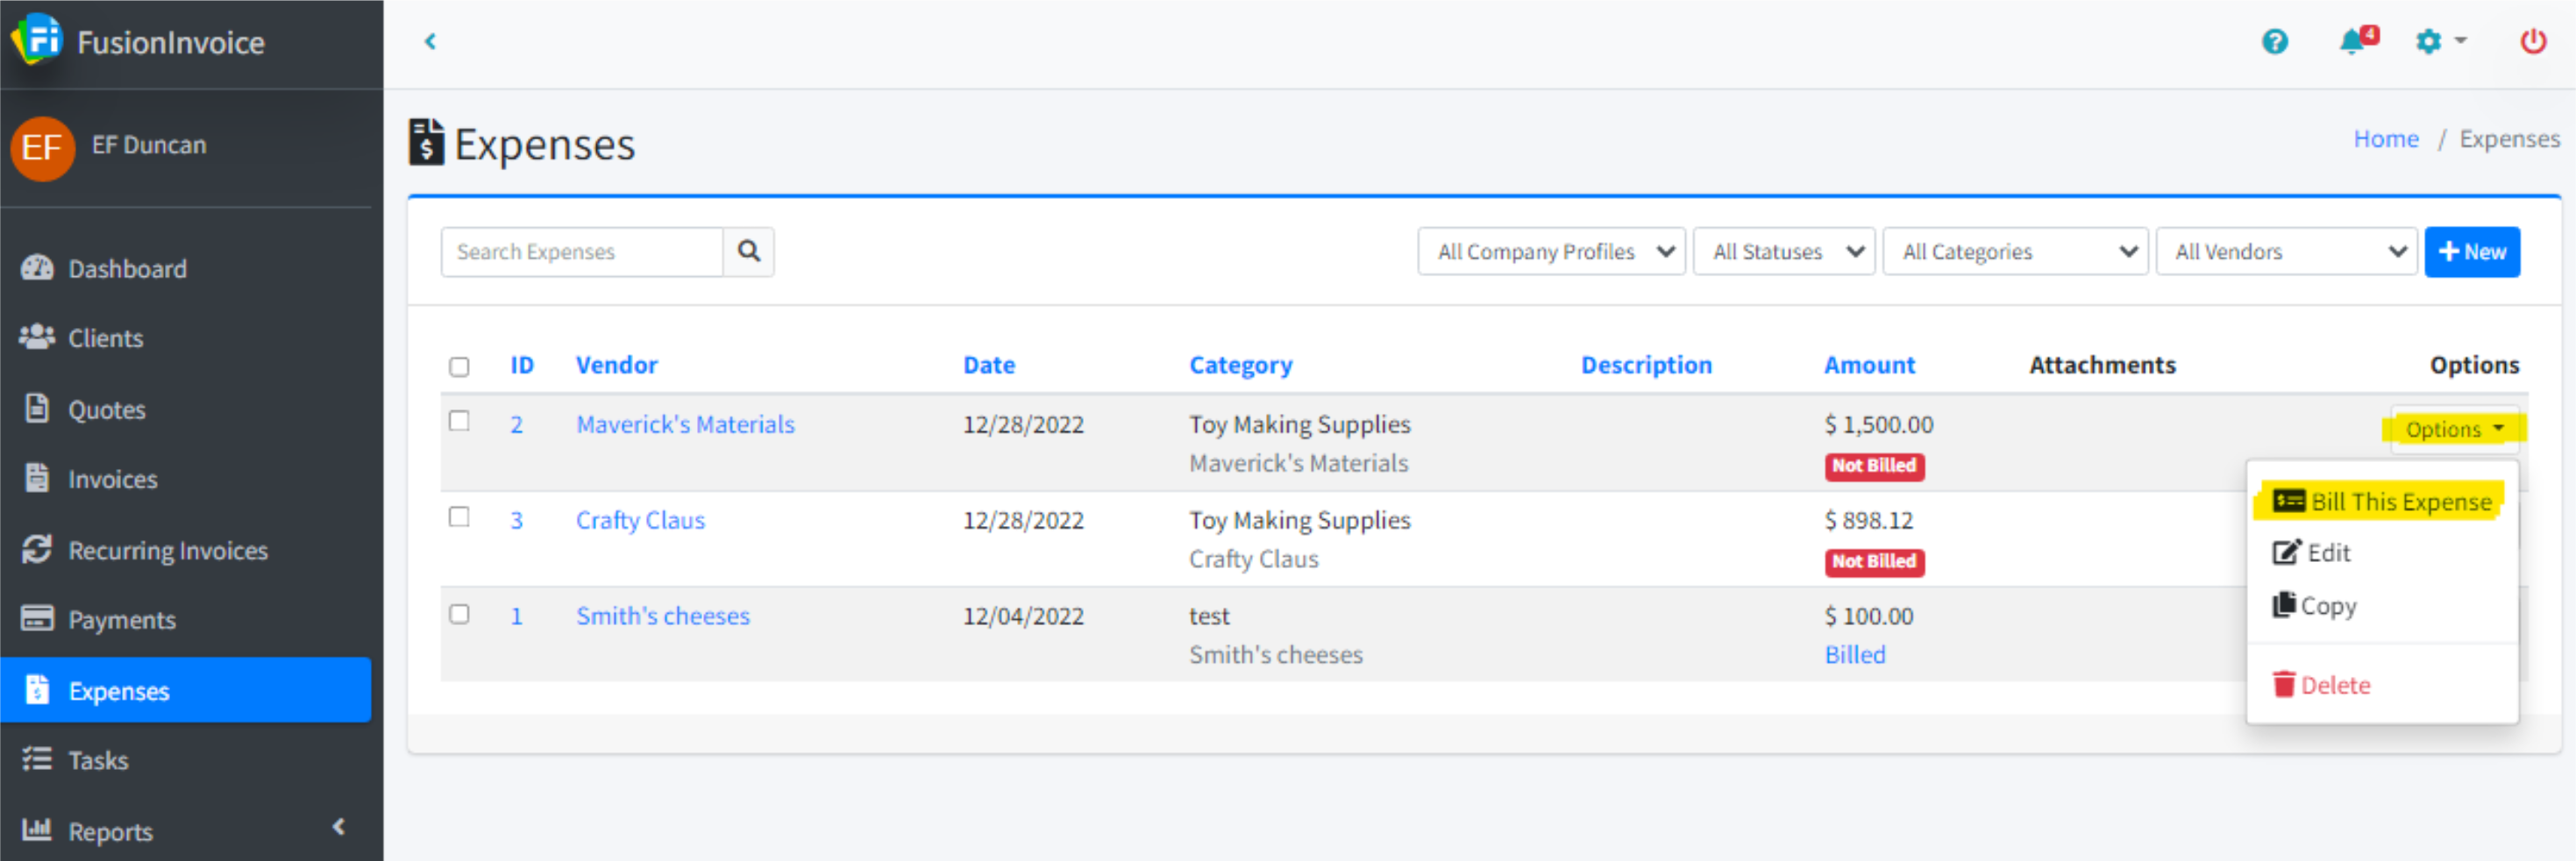Click the help question mark icon
This screenshot has height=861, width=2576.
tap(2274, 42)
